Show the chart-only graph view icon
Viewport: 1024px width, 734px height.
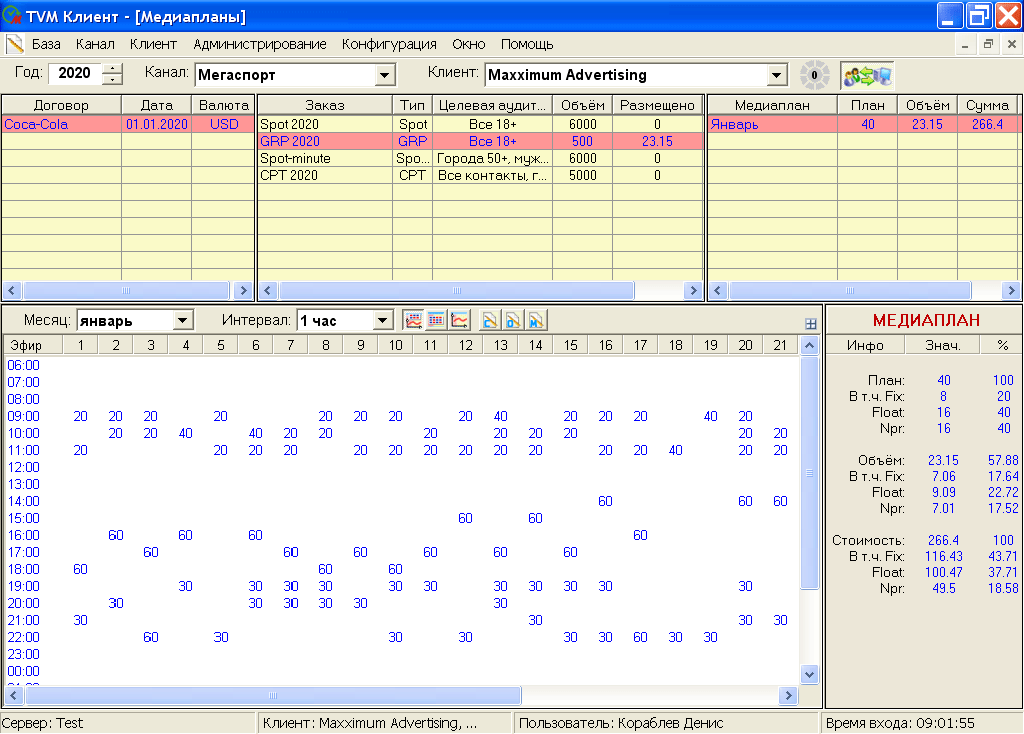point(460,320)
